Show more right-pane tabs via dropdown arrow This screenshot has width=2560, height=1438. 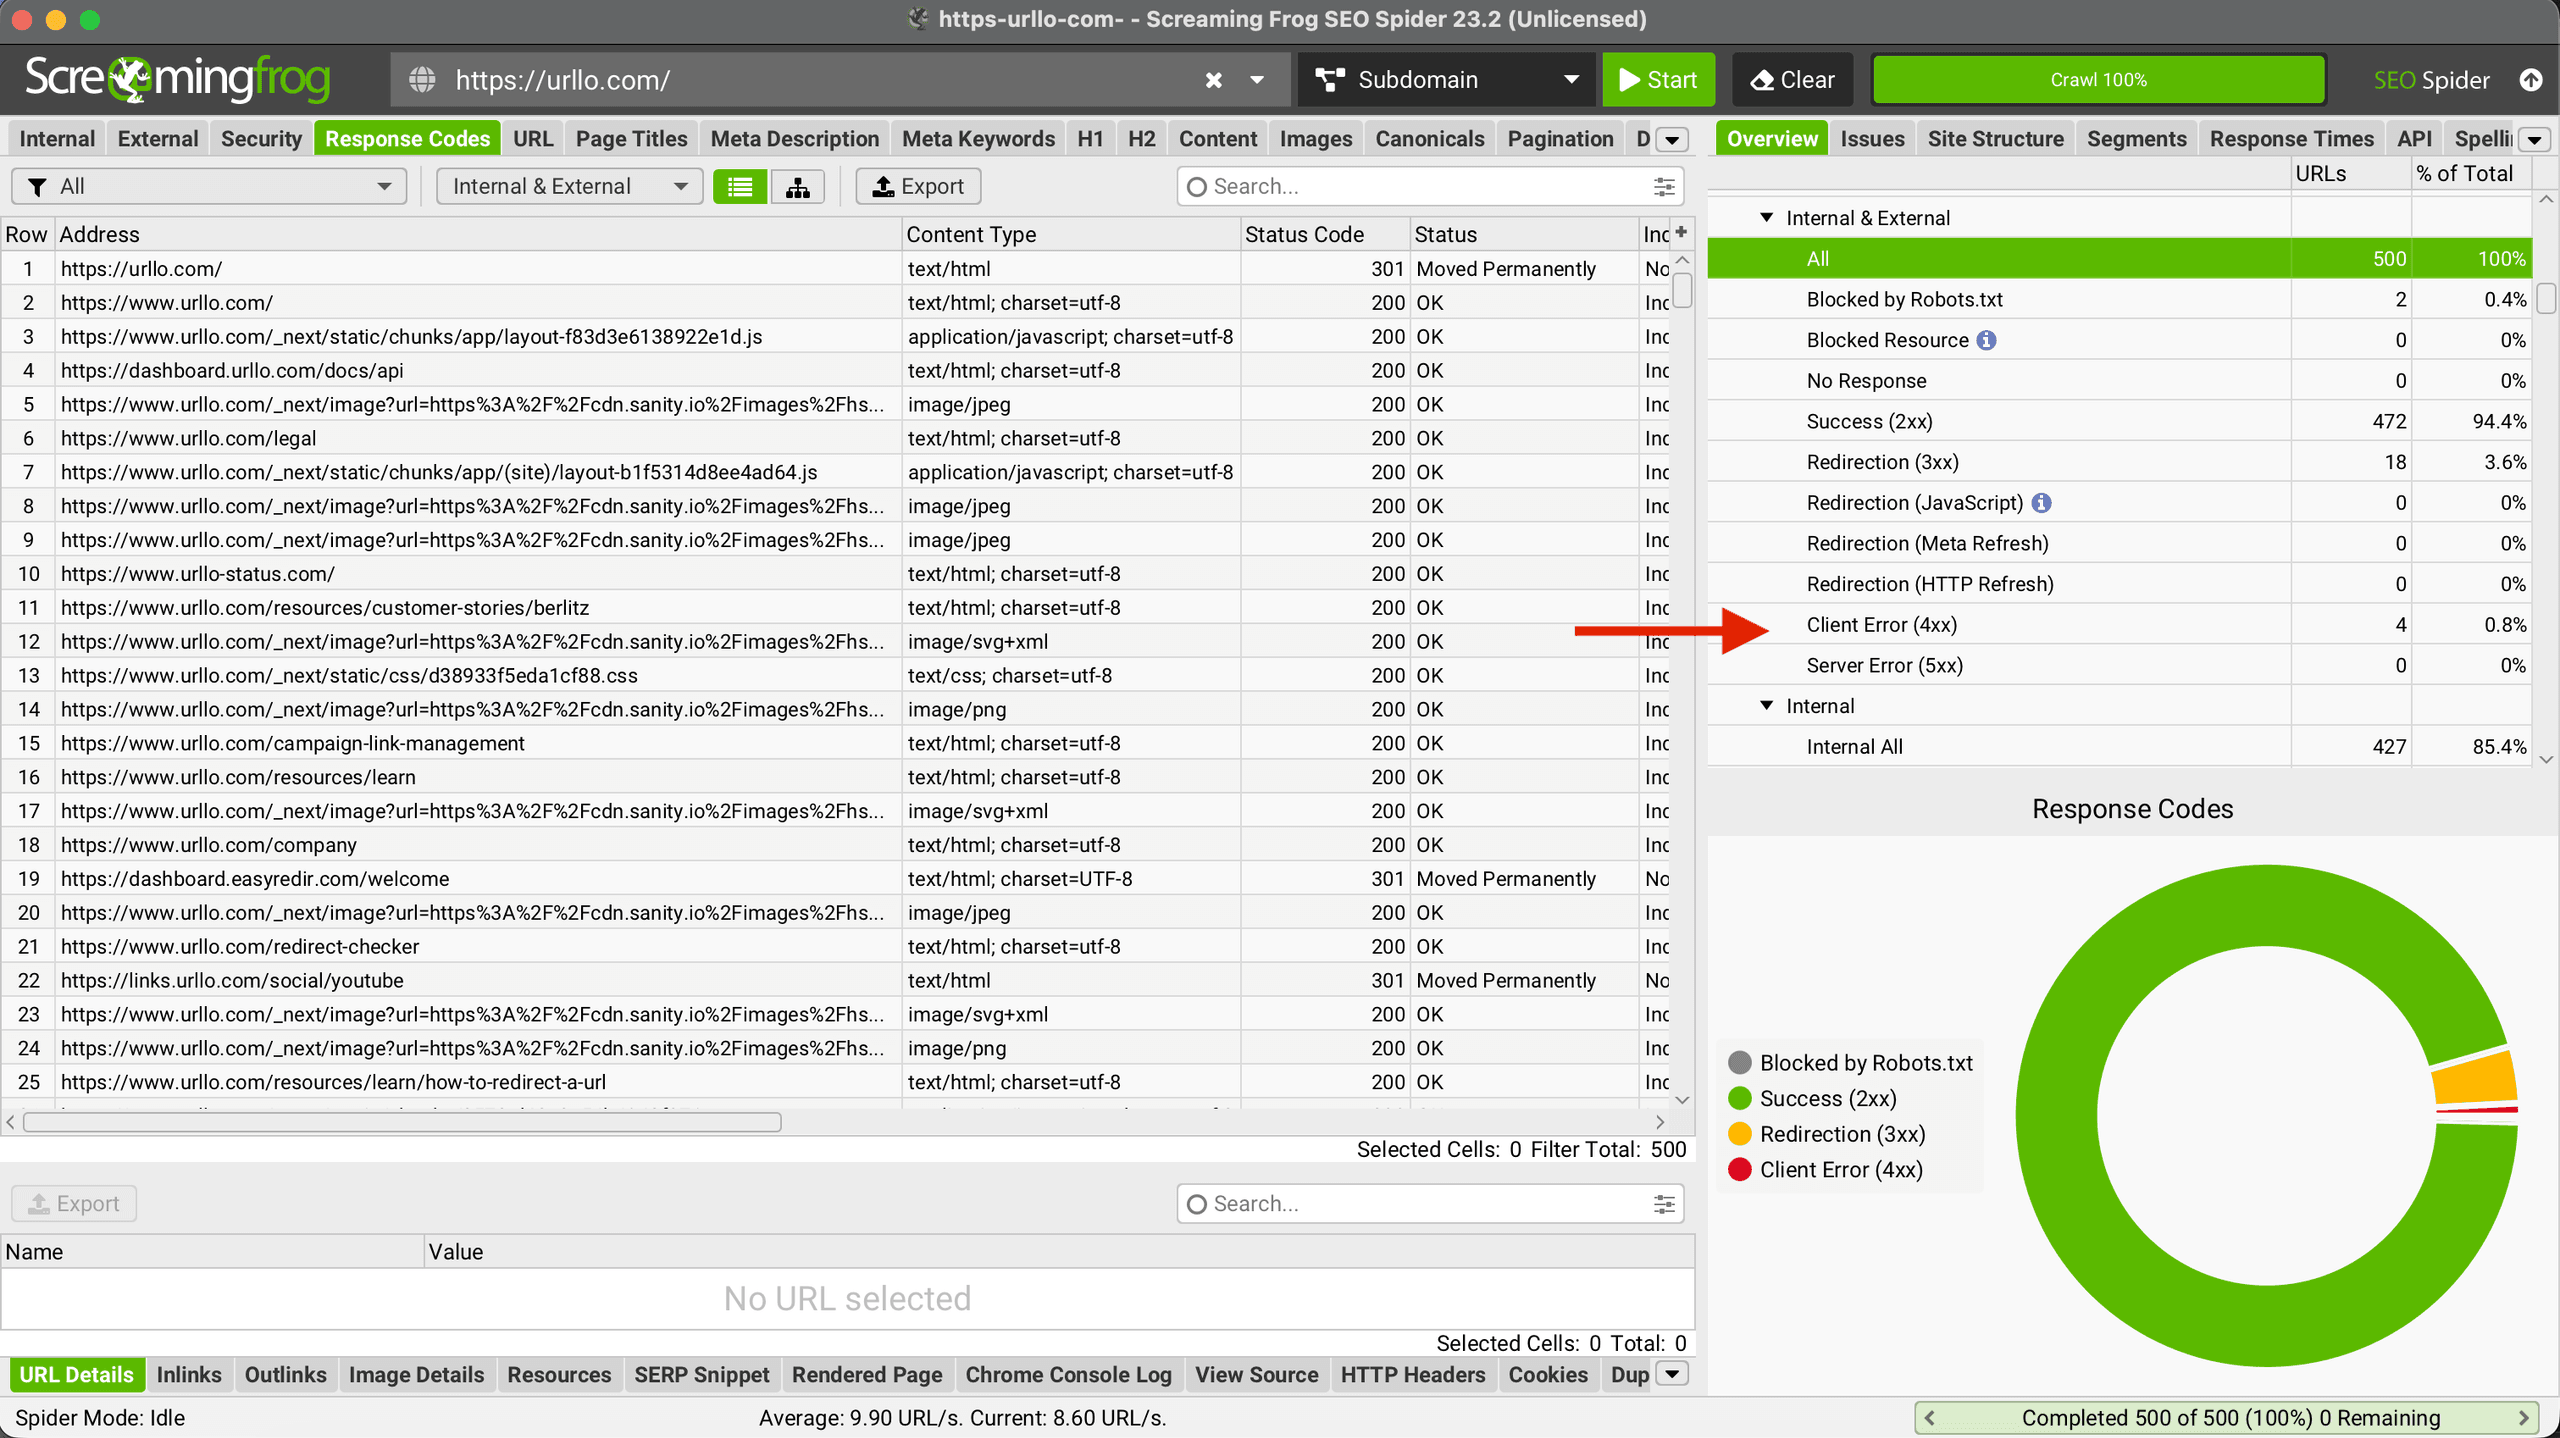coord(2535,140)
